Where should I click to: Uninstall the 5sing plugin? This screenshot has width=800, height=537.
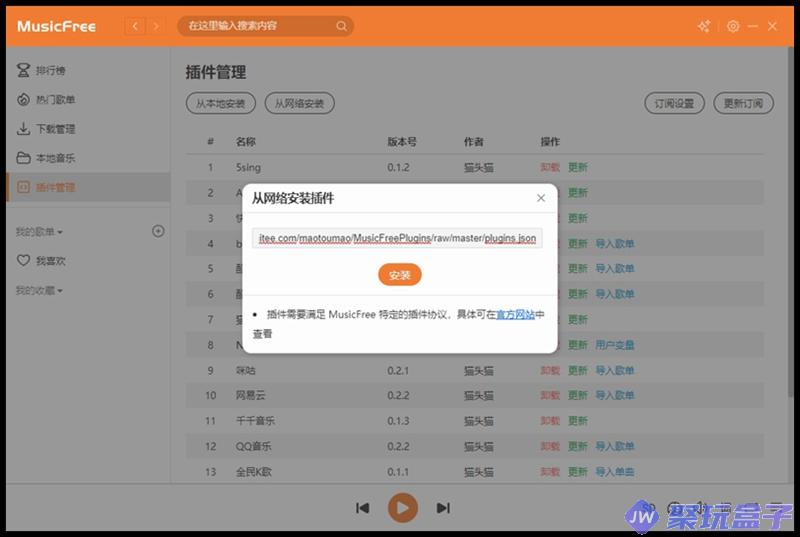[550, 167]
